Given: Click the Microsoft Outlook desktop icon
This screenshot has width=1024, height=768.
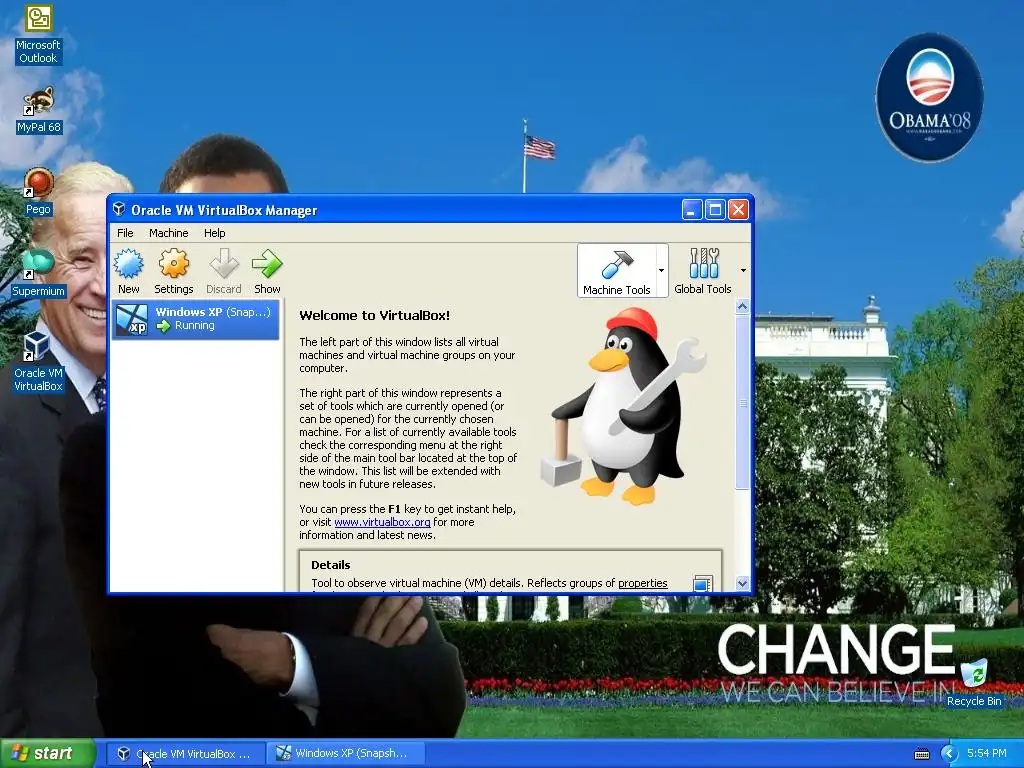Looking at the screenshot, I should click(x=38, y=35).
